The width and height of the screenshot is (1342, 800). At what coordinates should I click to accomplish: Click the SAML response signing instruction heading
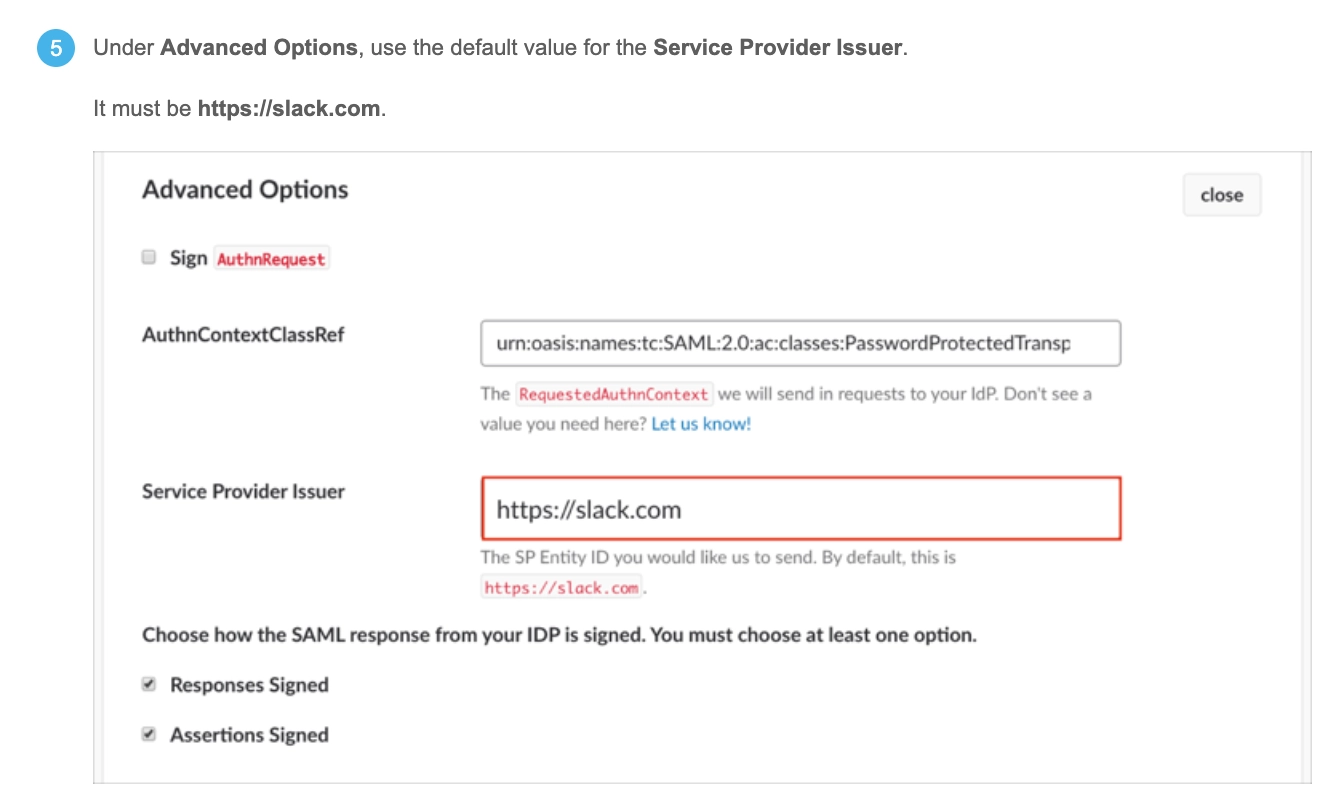(x=559, y=635)
